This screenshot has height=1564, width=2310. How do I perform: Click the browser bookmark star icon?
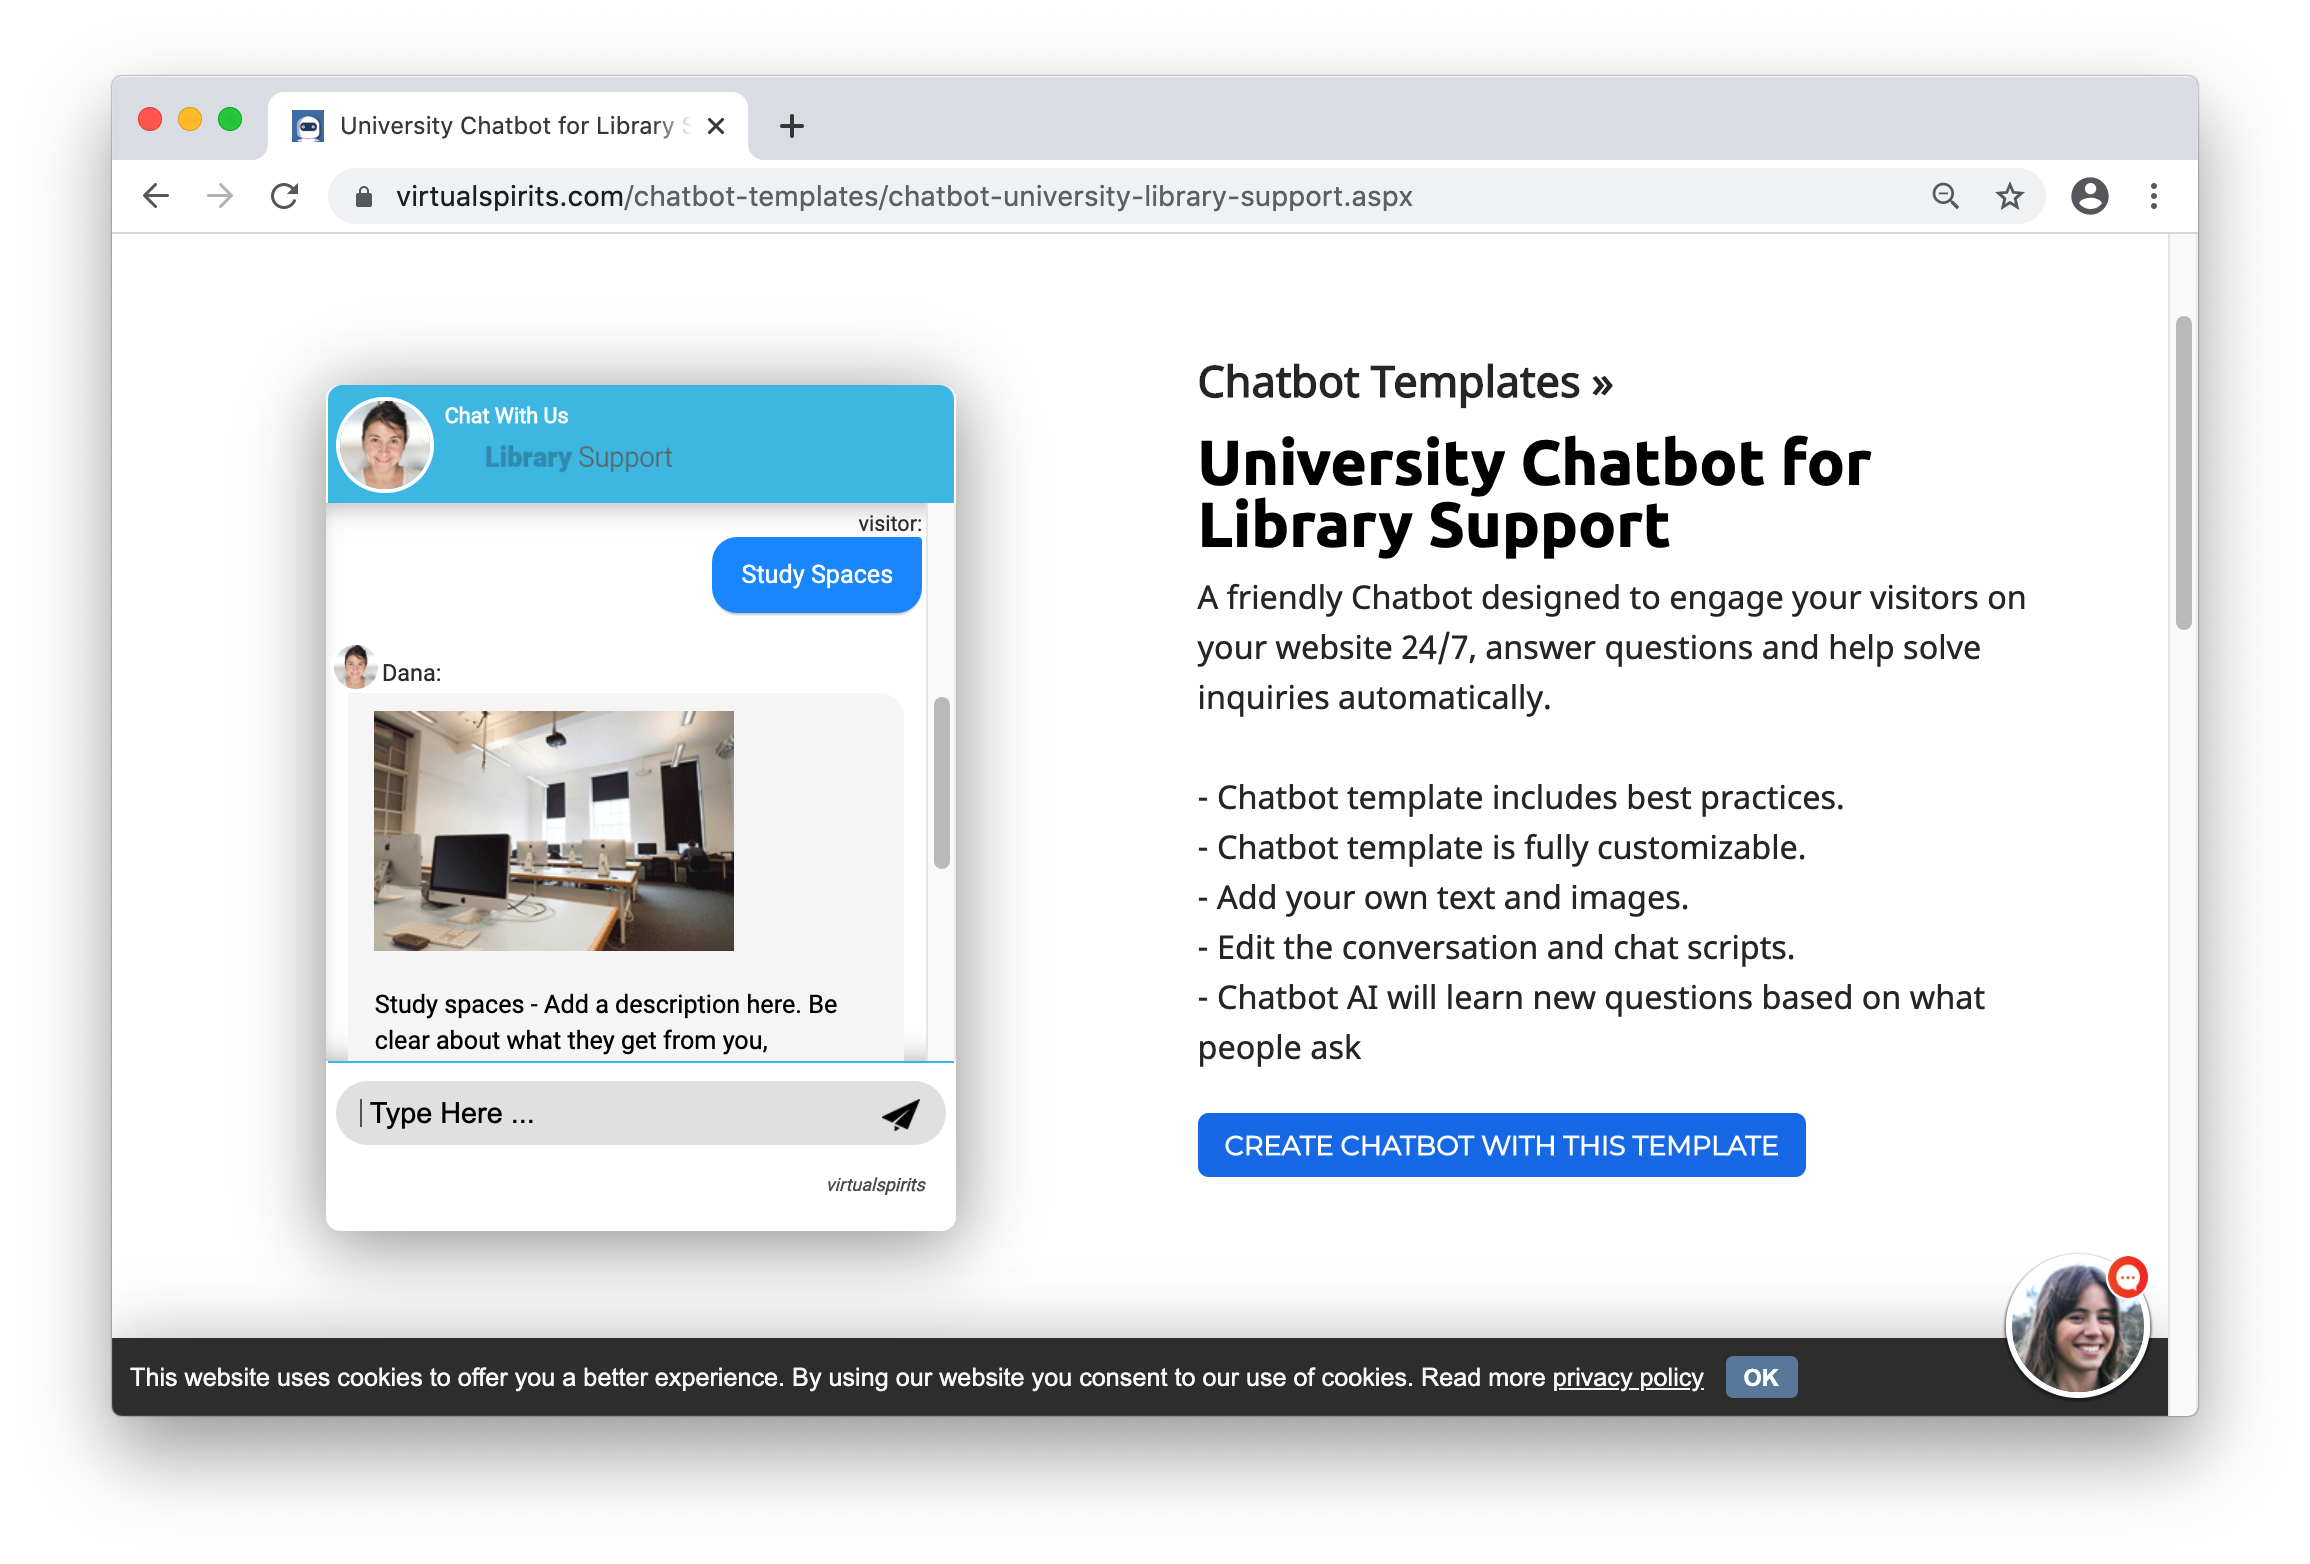click(x=2010, y=194)
